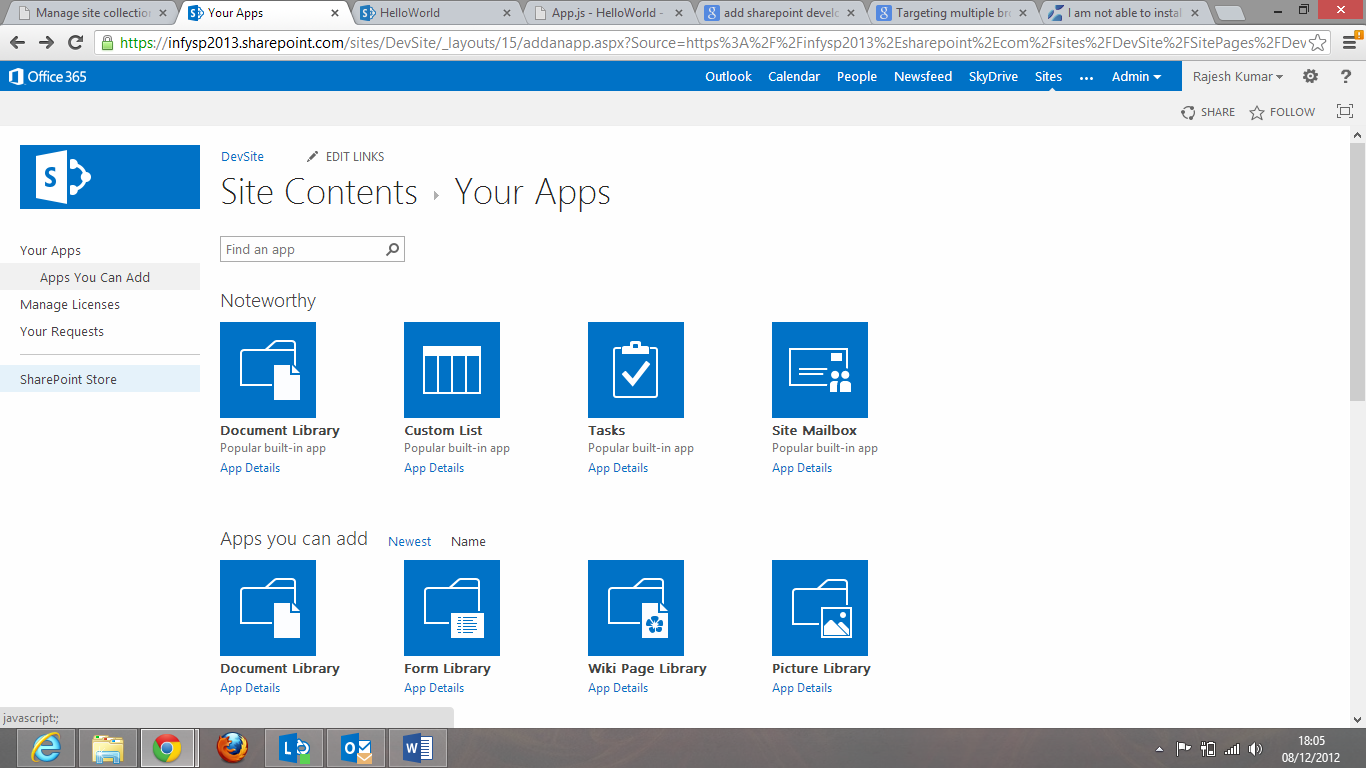This screenshot has width=1366, height=768.
Task: Toggle FOLLOW for this site
Action: (1281, 112)
